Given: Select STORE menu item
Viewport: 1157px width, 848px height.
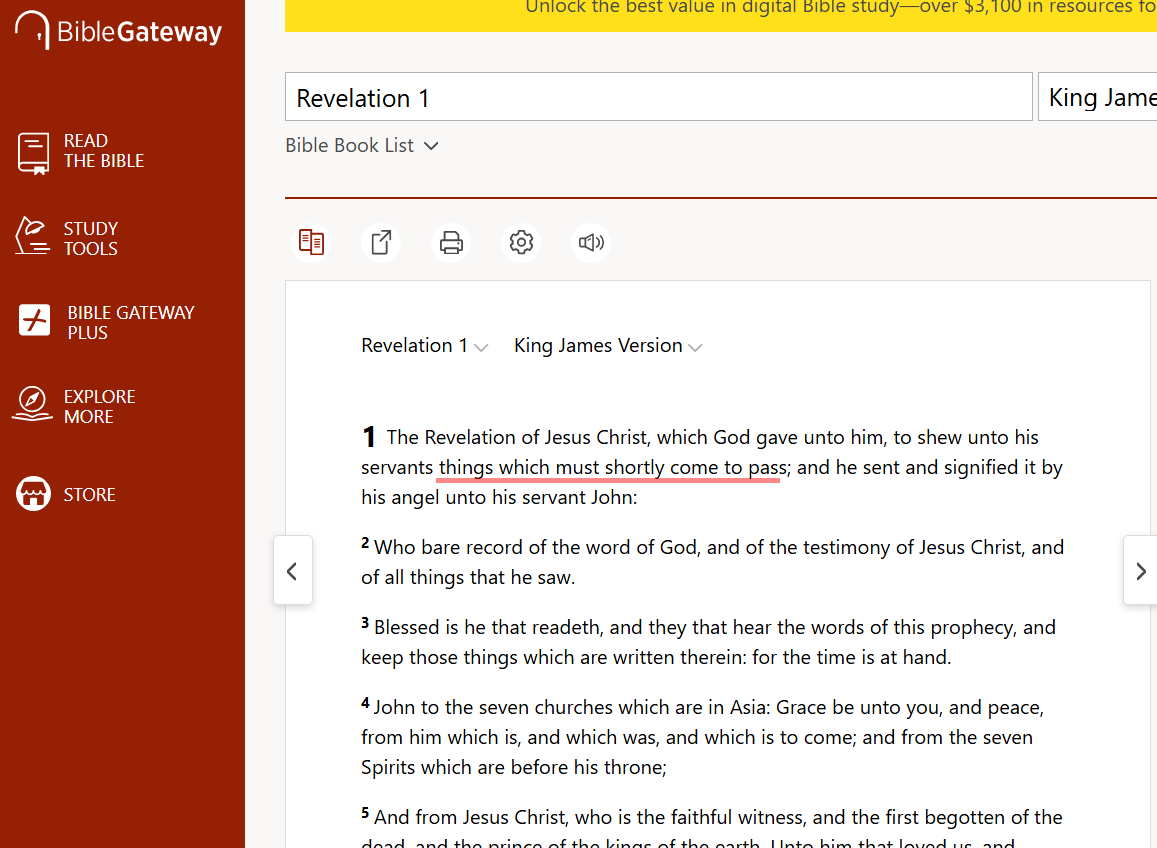Looking at the screenshot, I should (x=89, y=494).
